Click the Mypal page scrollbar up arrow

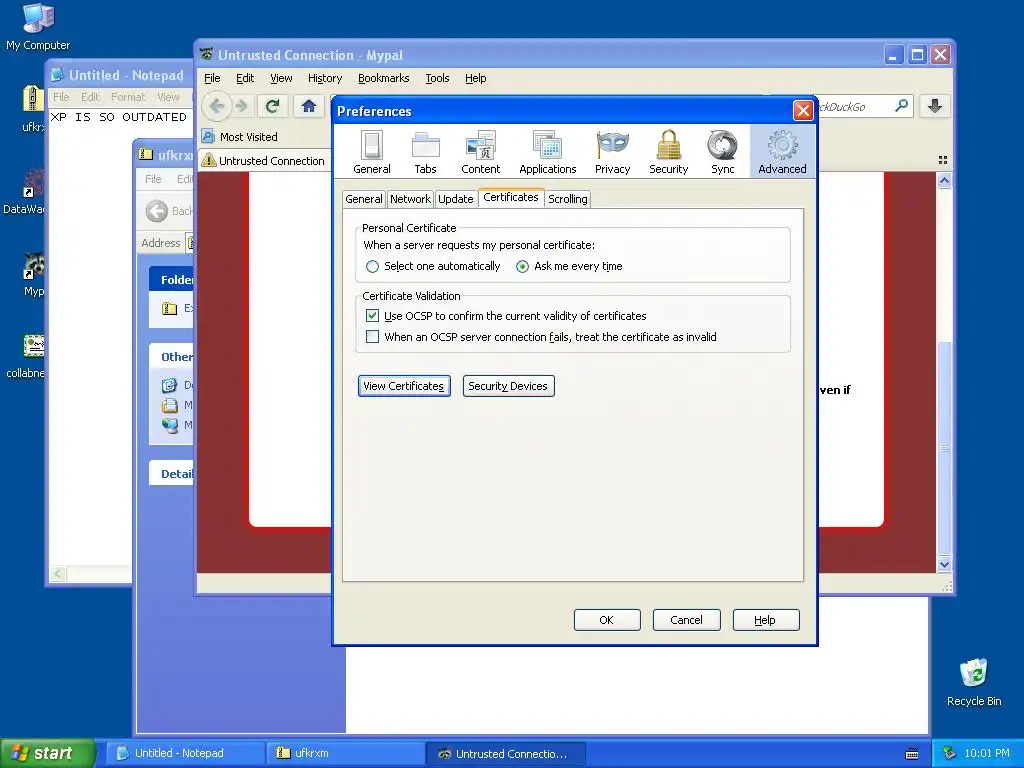(944, 181)
